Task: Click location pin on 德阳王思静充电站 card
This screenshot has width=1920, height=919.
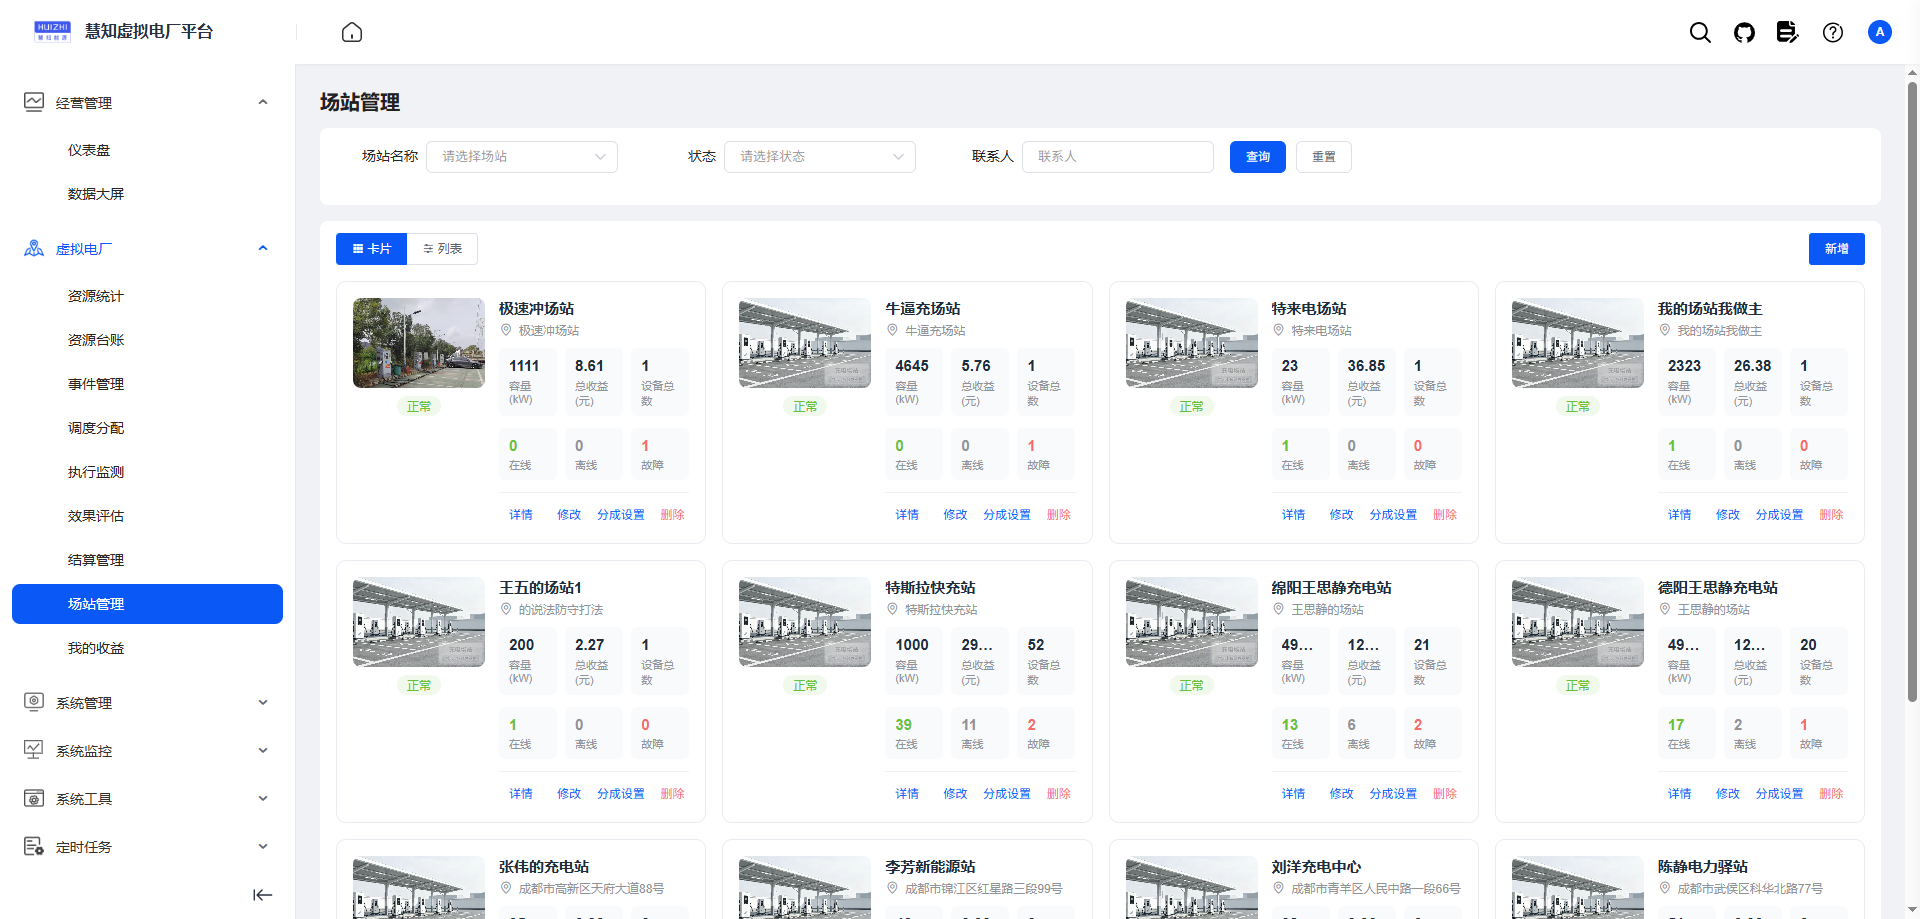Action: (1665, 609)
